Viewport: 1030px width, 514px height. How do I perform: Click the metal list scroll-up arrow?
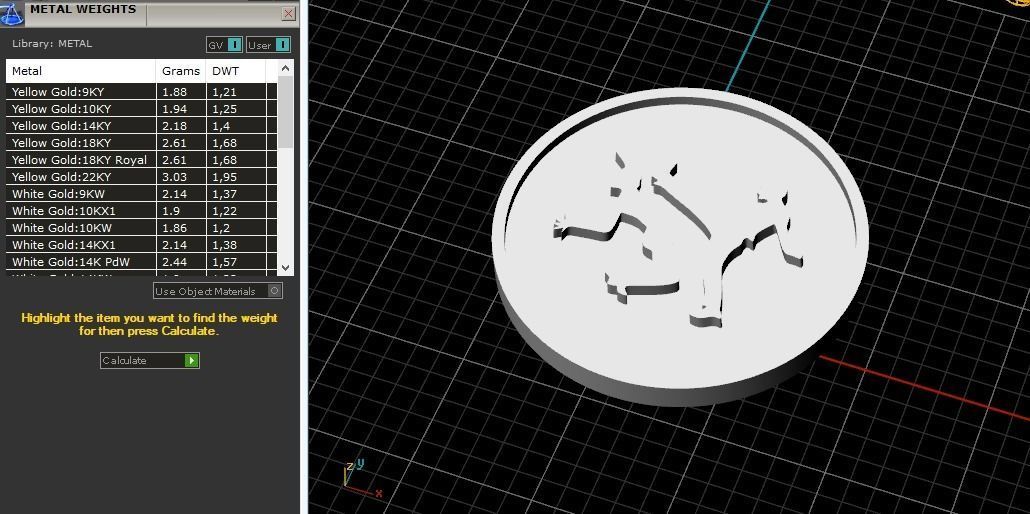(285, 68)
